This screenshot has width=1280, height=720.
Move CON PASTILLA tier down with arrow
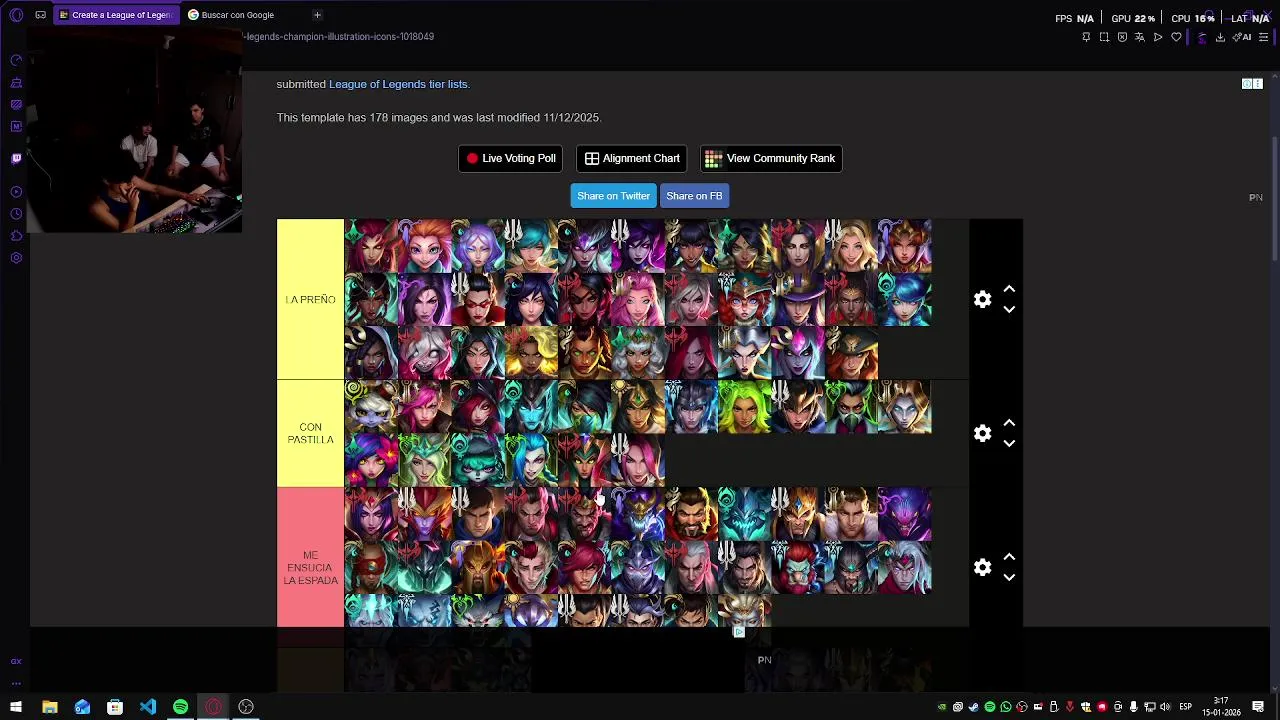[x=1009, y=443]
